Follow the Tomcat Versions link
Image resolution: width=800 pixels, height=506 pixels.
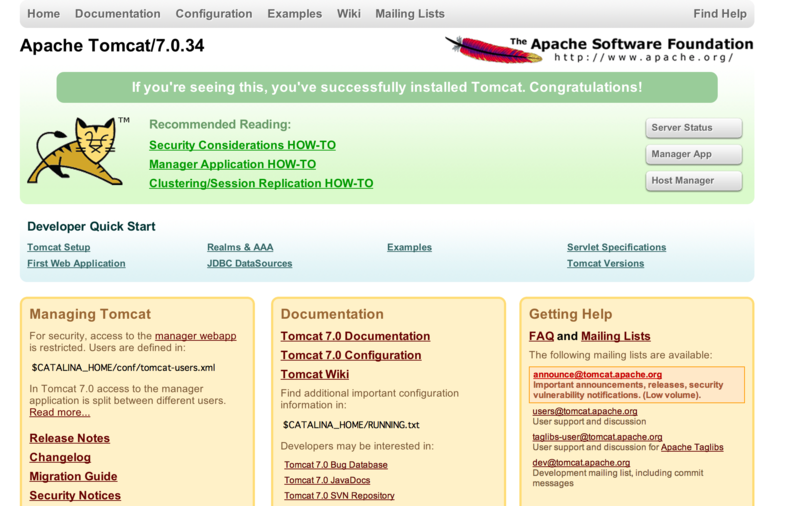(x=606, y=264)
